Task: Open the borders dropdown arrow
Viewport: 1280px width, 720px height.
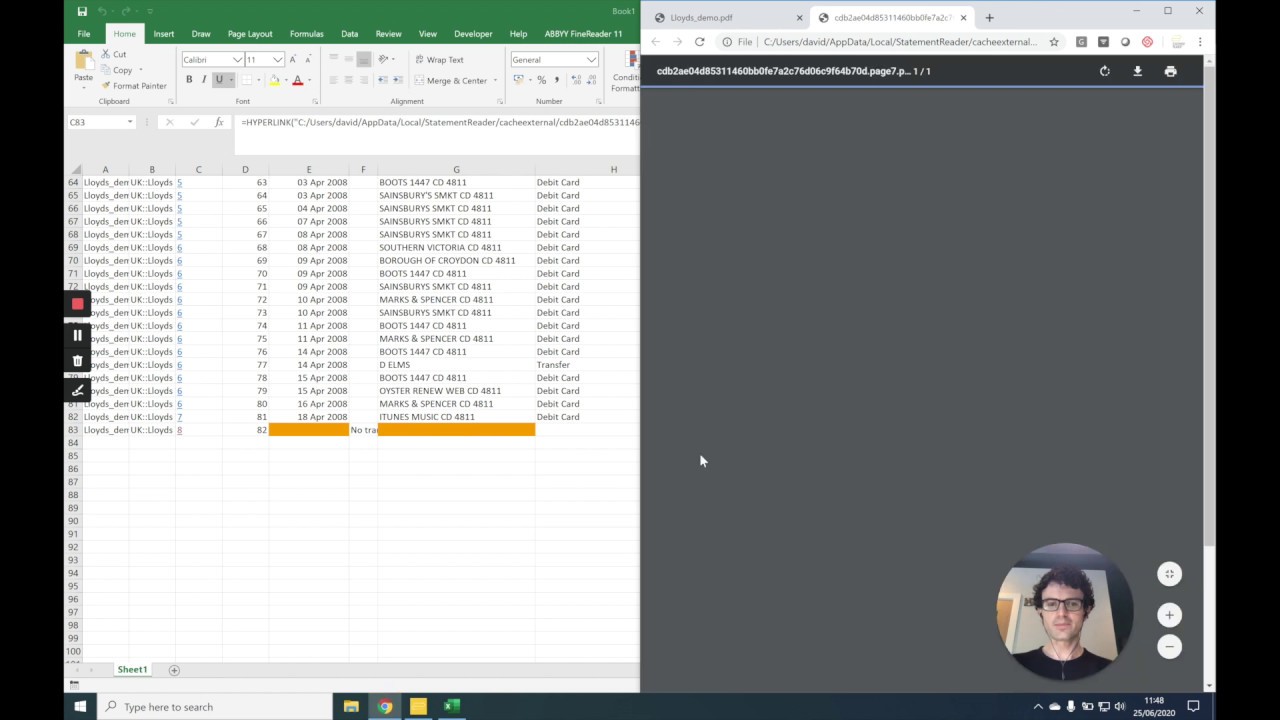Action: coord(259,80)
